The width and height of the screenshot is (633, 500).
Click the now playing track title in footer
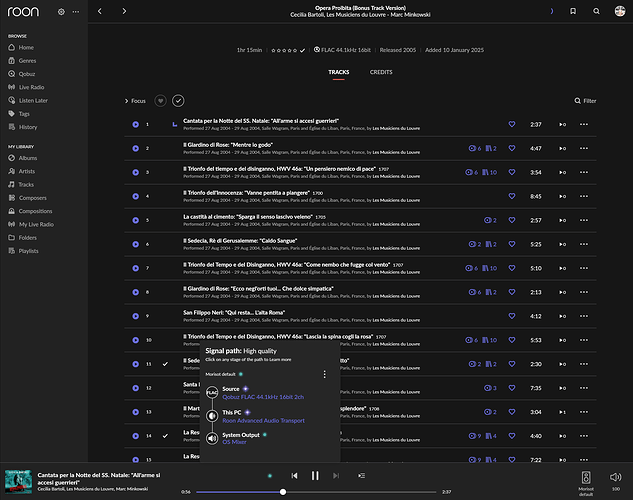[99, 479]
